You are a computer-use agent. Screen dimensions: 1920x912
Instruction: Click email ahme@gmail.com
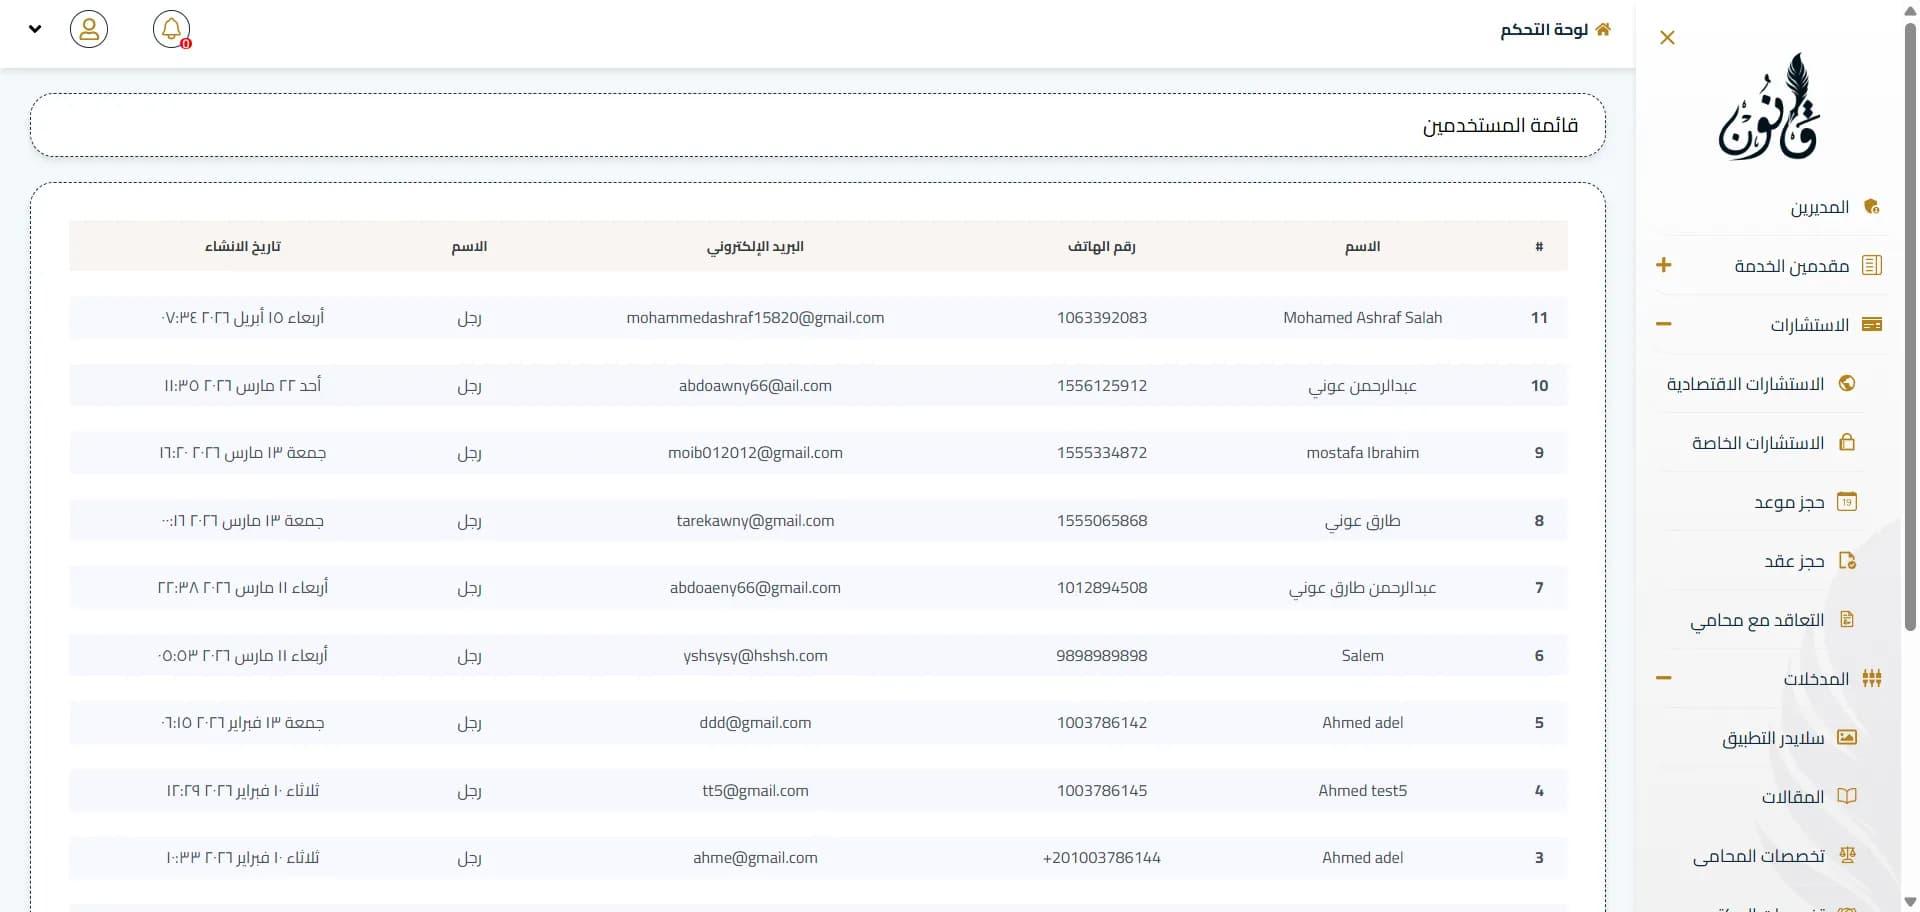755,857
